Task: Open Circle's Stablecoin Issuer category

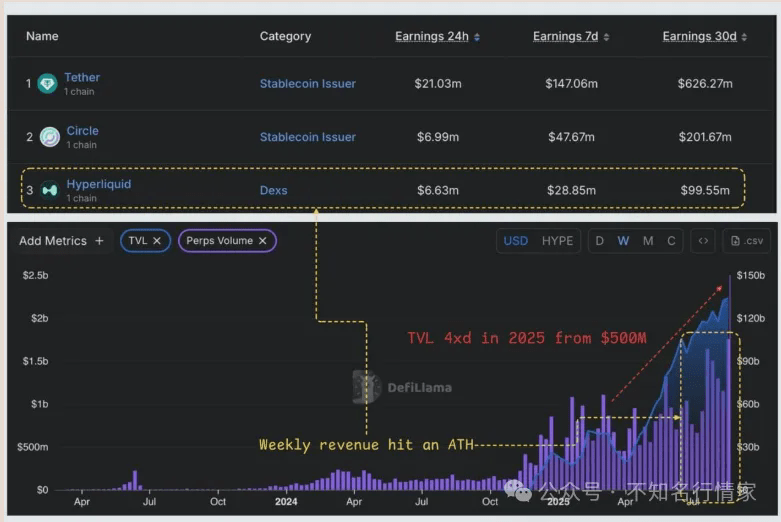Action: click(x=308, y=137)
